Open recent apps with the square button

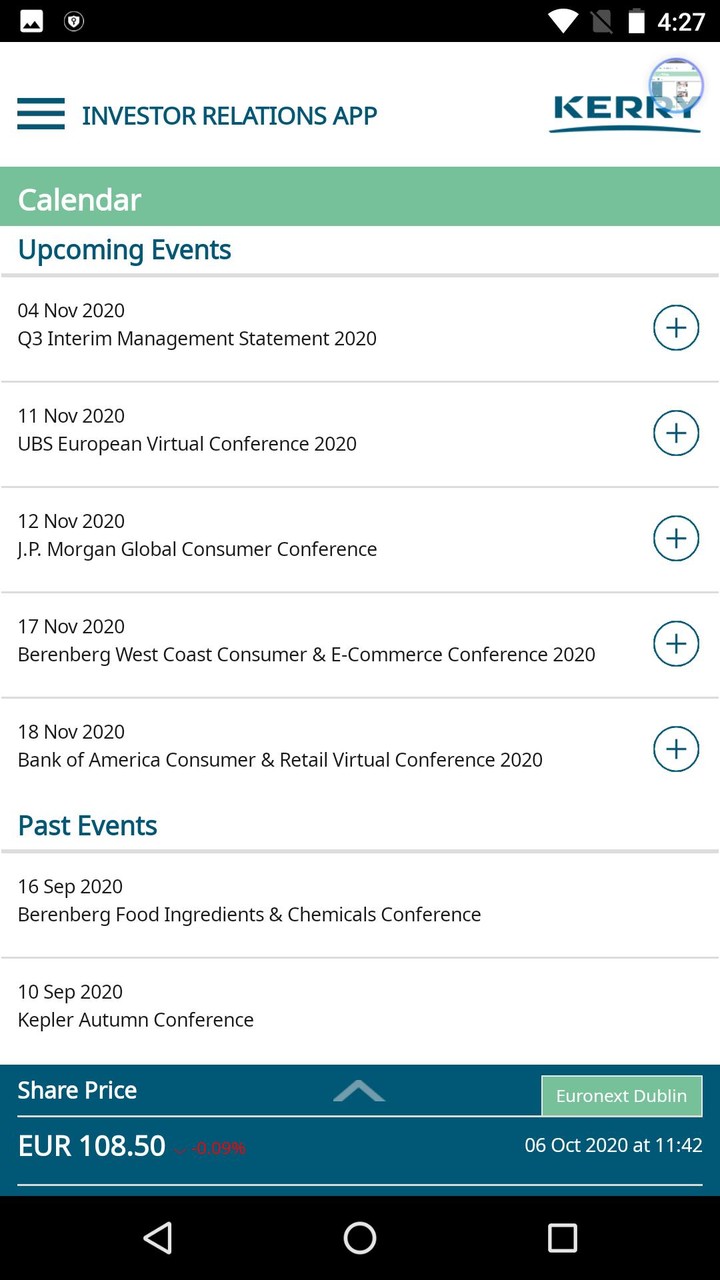pos(562,1238)
